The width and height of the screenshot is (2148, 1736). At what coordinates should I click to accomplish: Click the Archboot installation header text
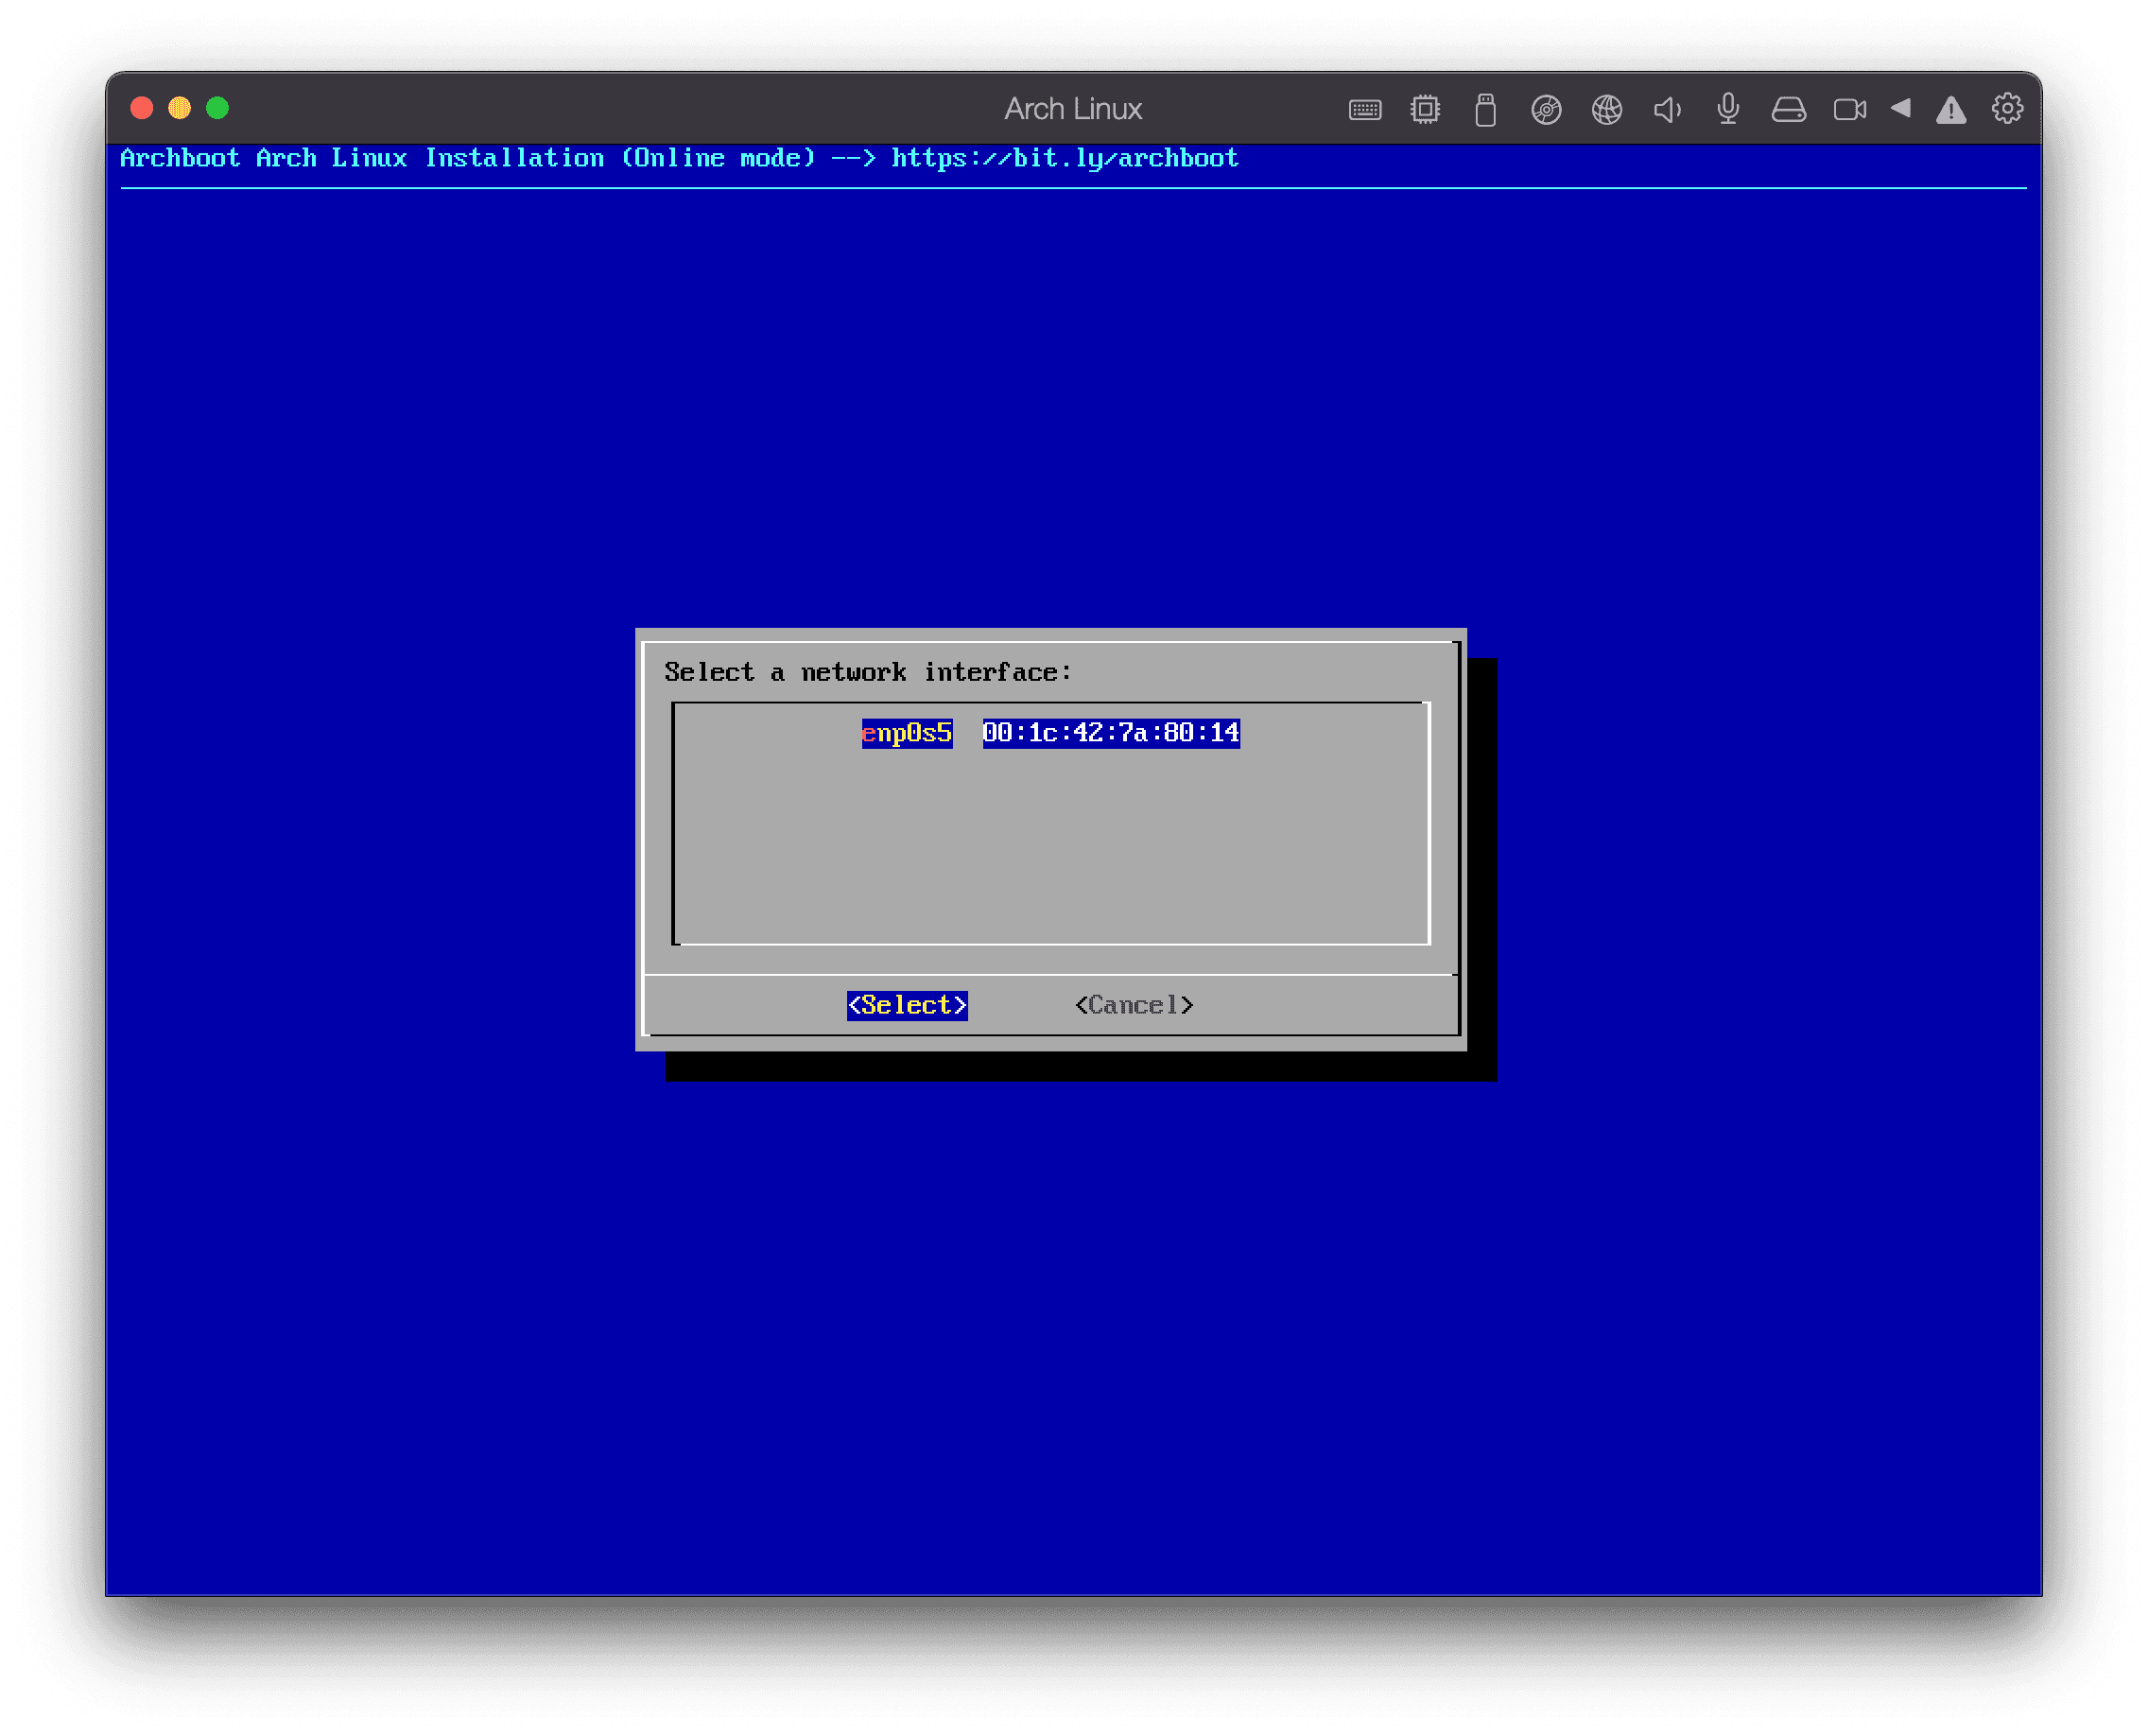click(679, 158)
